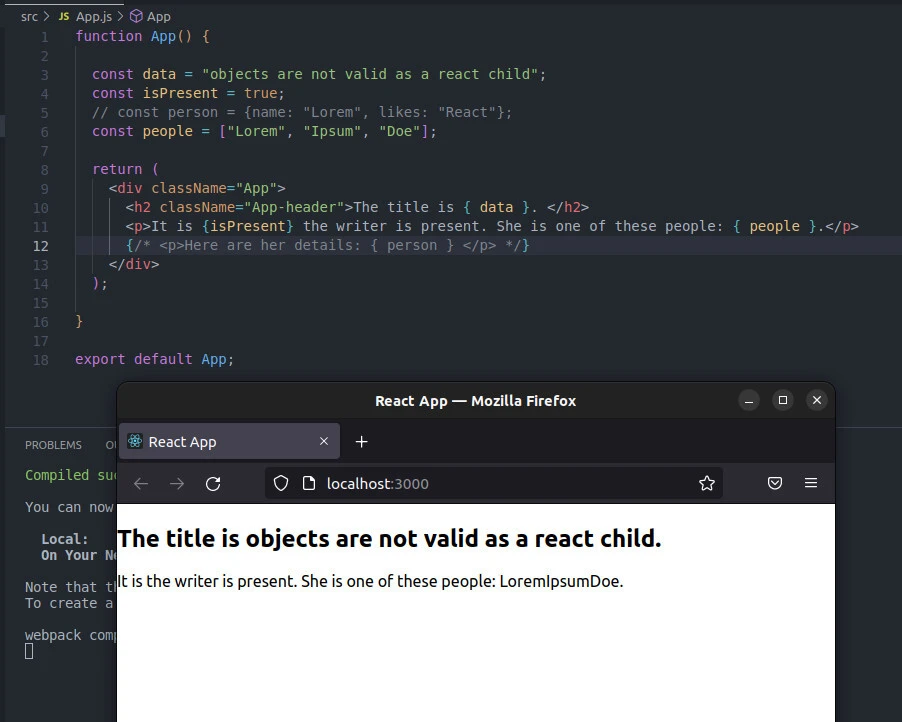This screenshot has height=722, width=902.
Task: Switch to the PROBLEMS panel tab
Action: (x=54, y=445)
